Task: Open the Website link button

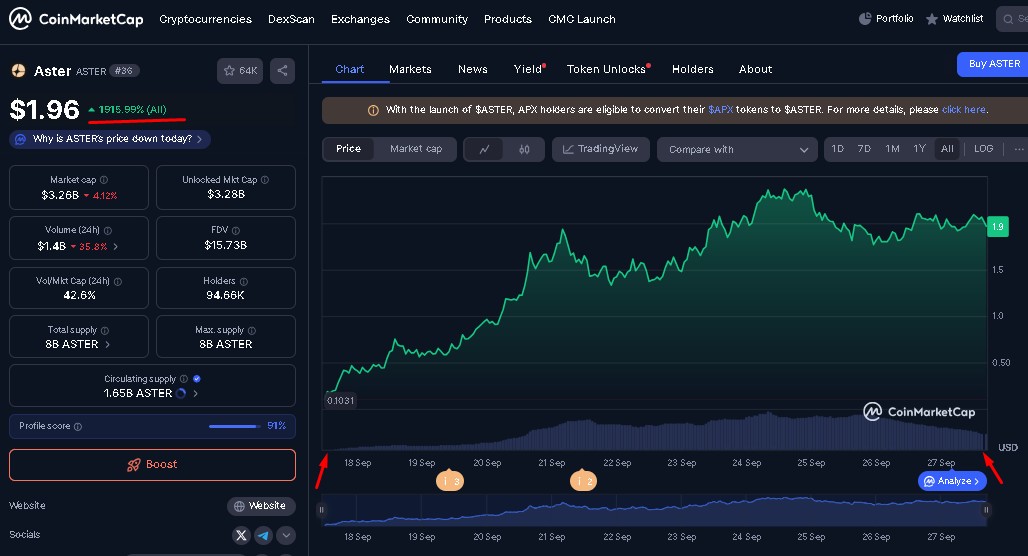Action: click(x=261, y=506)
